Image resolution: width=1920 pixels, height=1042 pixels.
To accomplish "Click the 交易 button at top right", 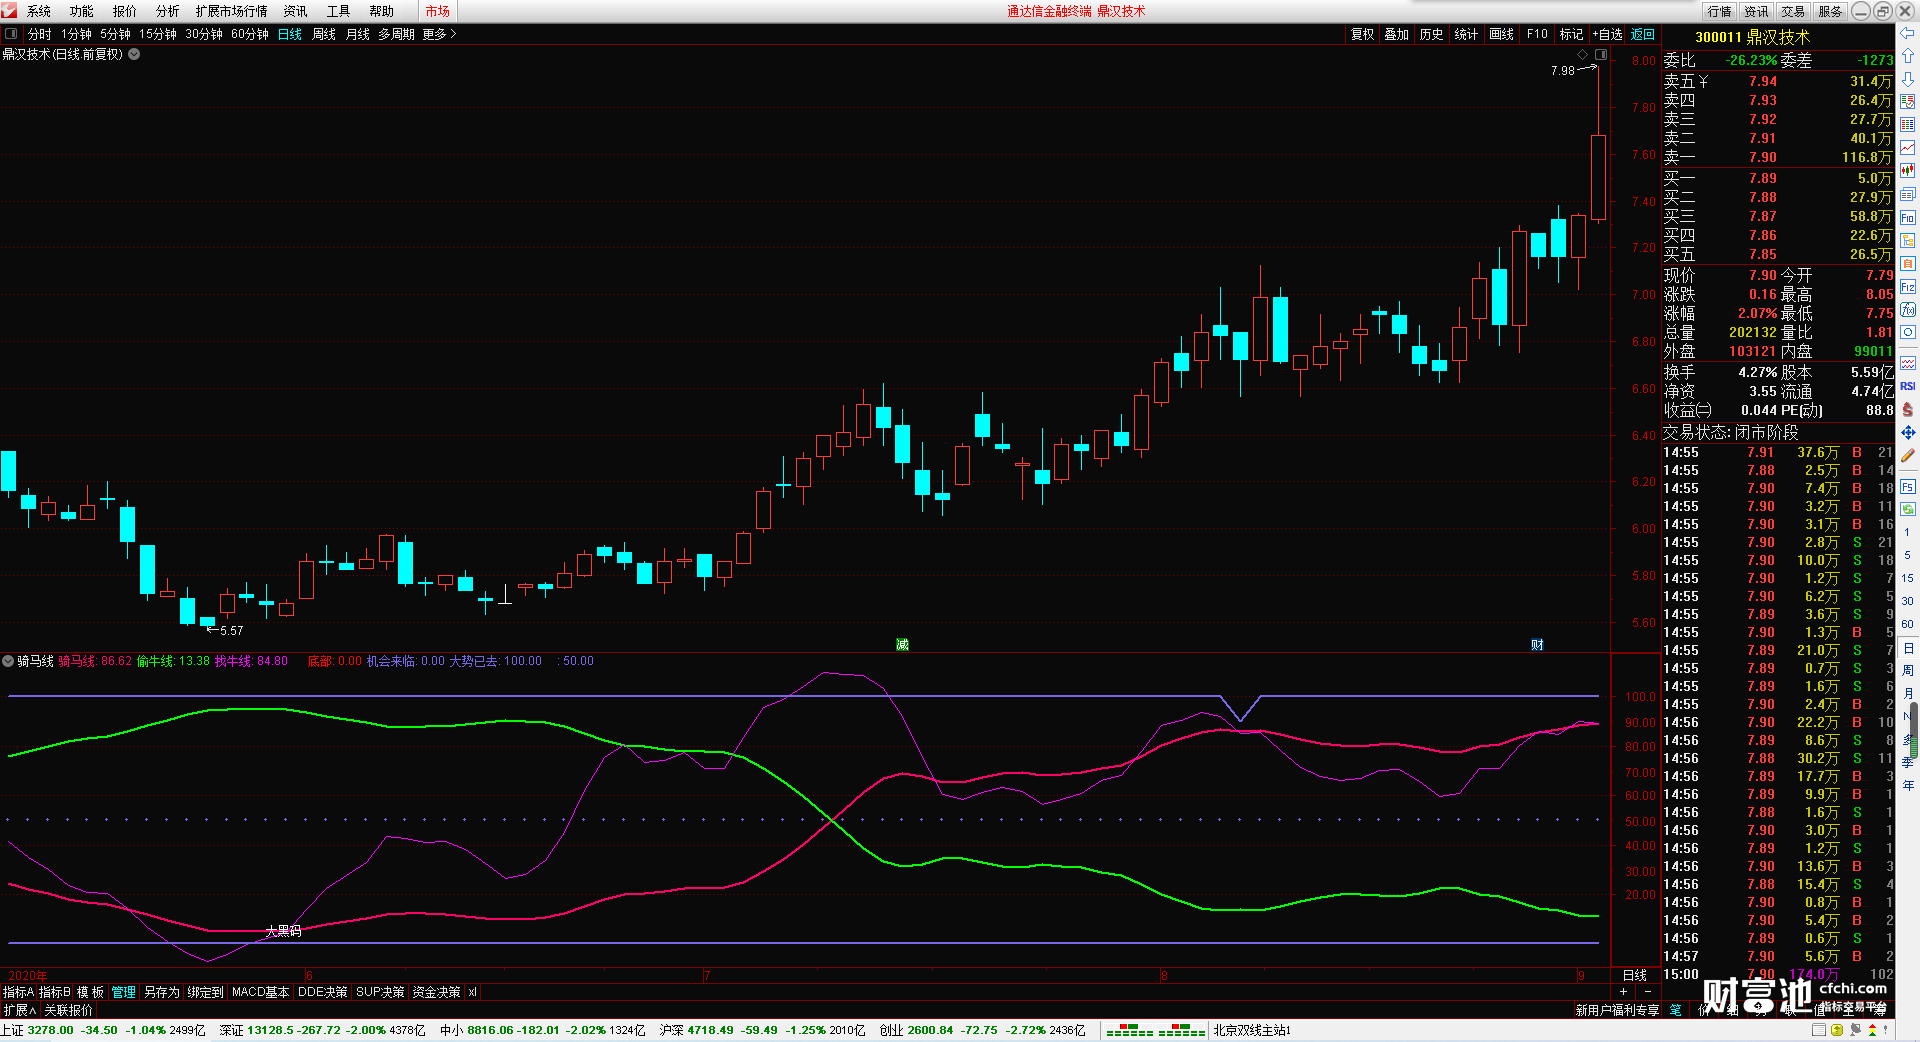I will tap(1793, 11).
